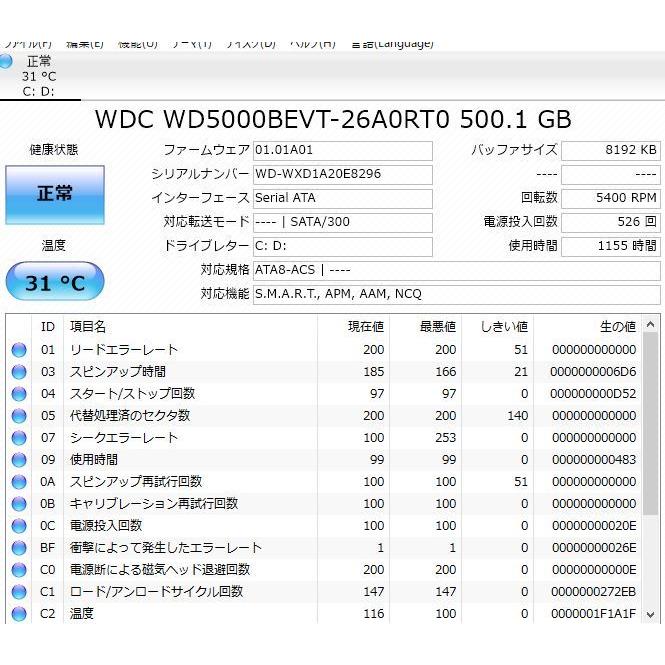Click status circle for 03 スピンアップ時間
The height and width of the screenshot is (665, 665).
[19, 372]
